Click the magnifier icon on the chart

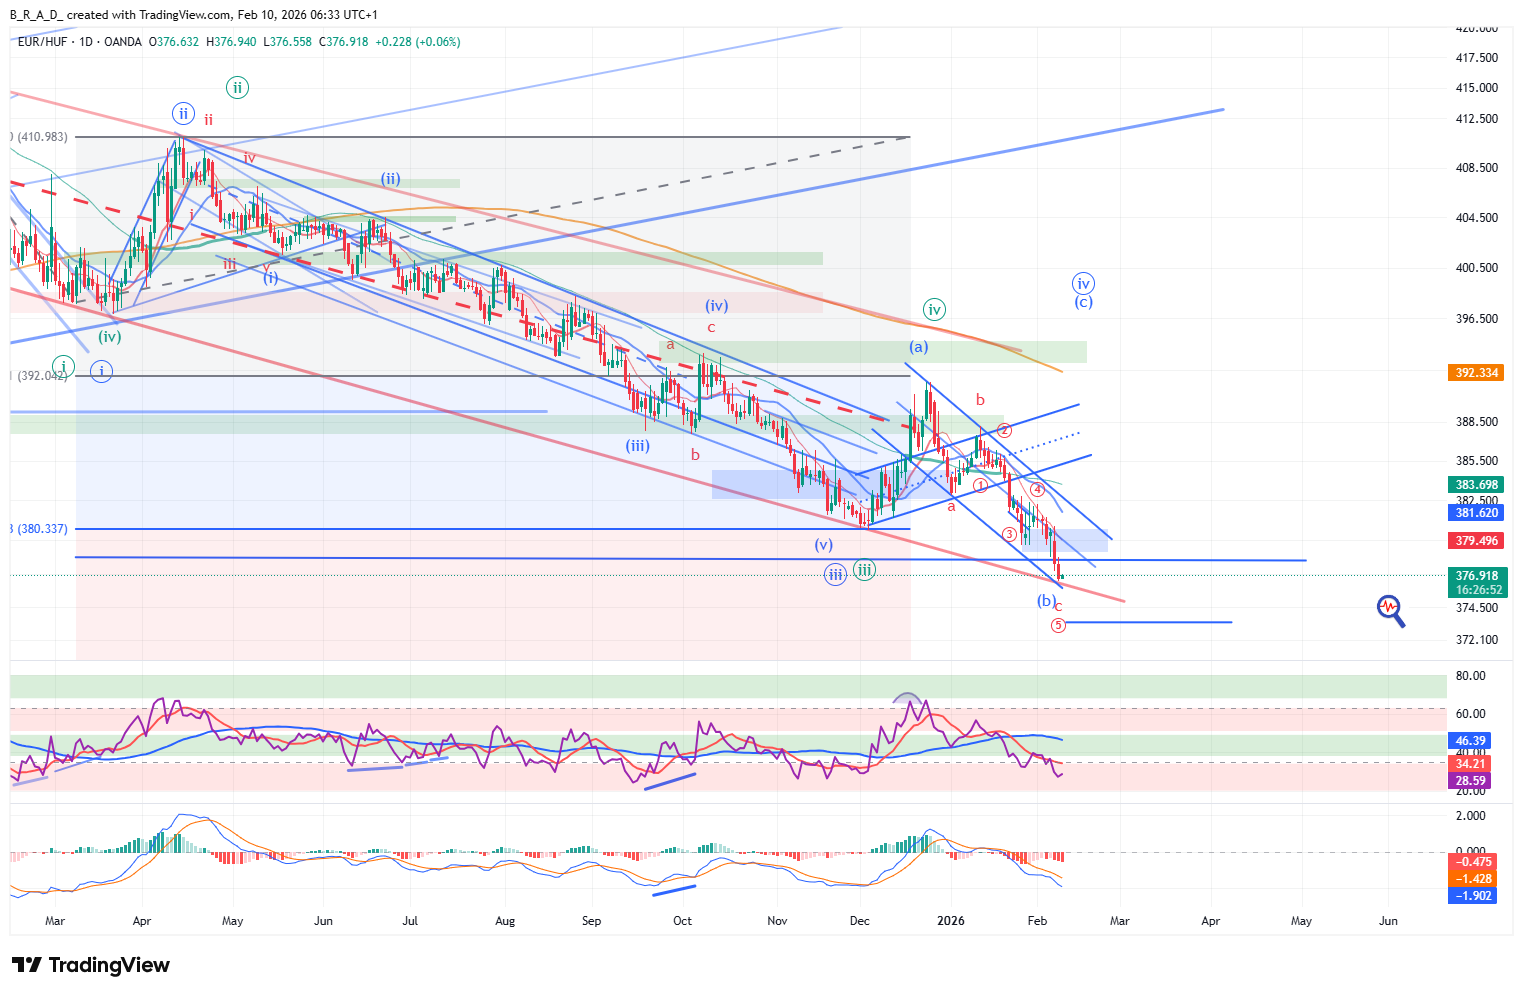[x=1390, y=609]
